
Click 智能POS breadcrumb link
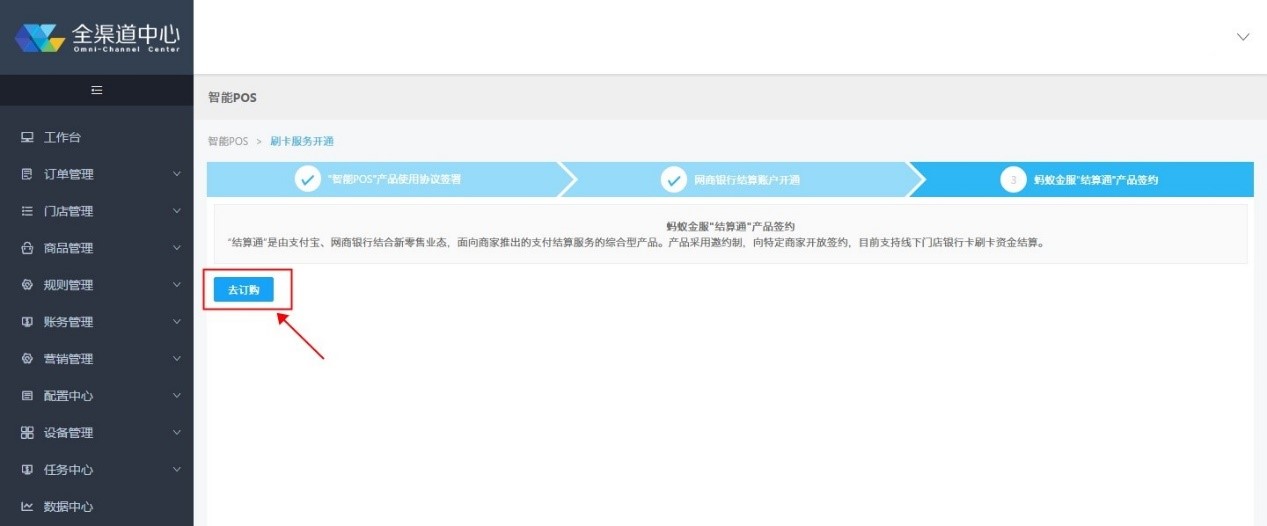click(x=227, y=141)
